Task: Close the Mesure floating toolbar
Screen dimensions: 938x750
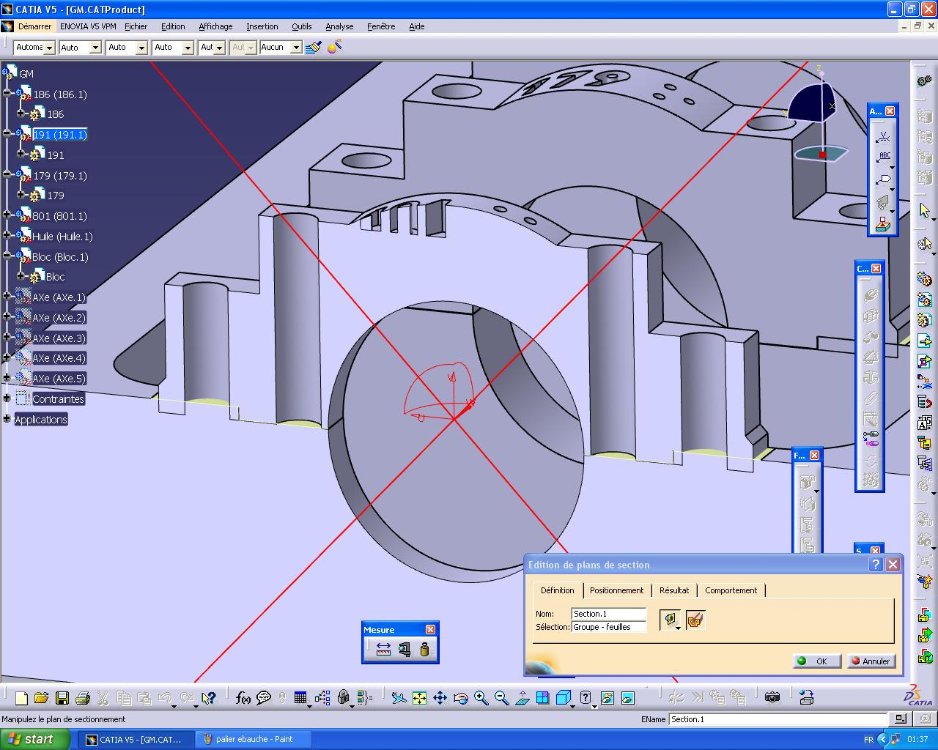Action: point(430,629)
